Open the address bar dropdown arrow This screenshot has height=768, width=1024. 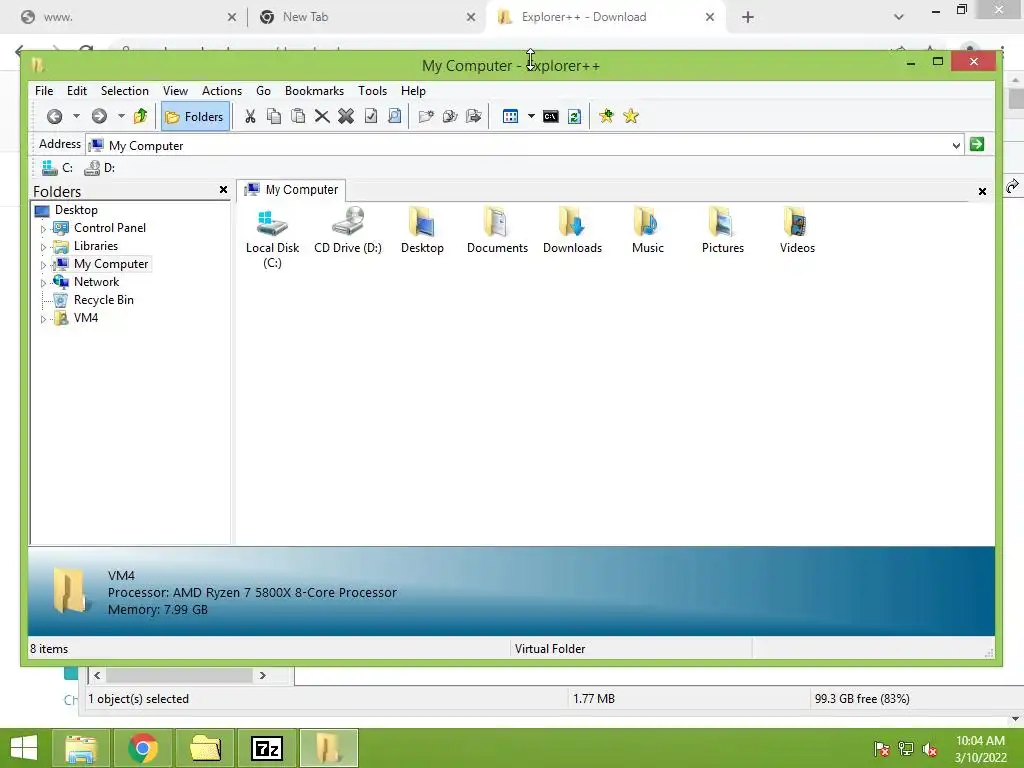click(x=956, y=146)
